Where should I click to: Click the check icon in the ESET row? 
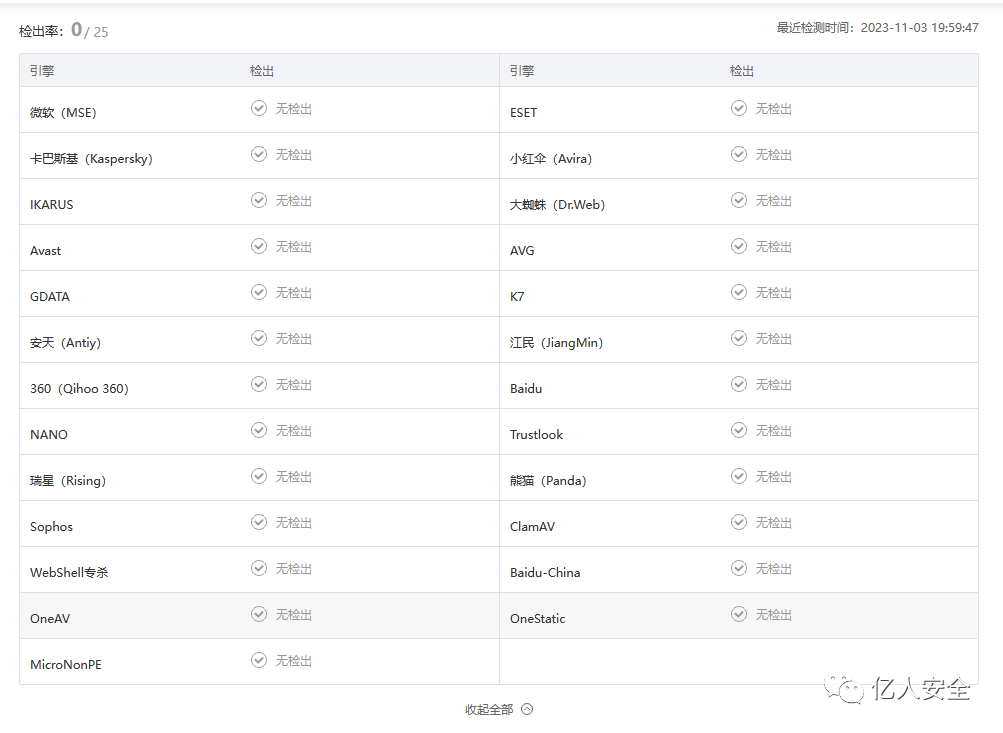point(739,108)
